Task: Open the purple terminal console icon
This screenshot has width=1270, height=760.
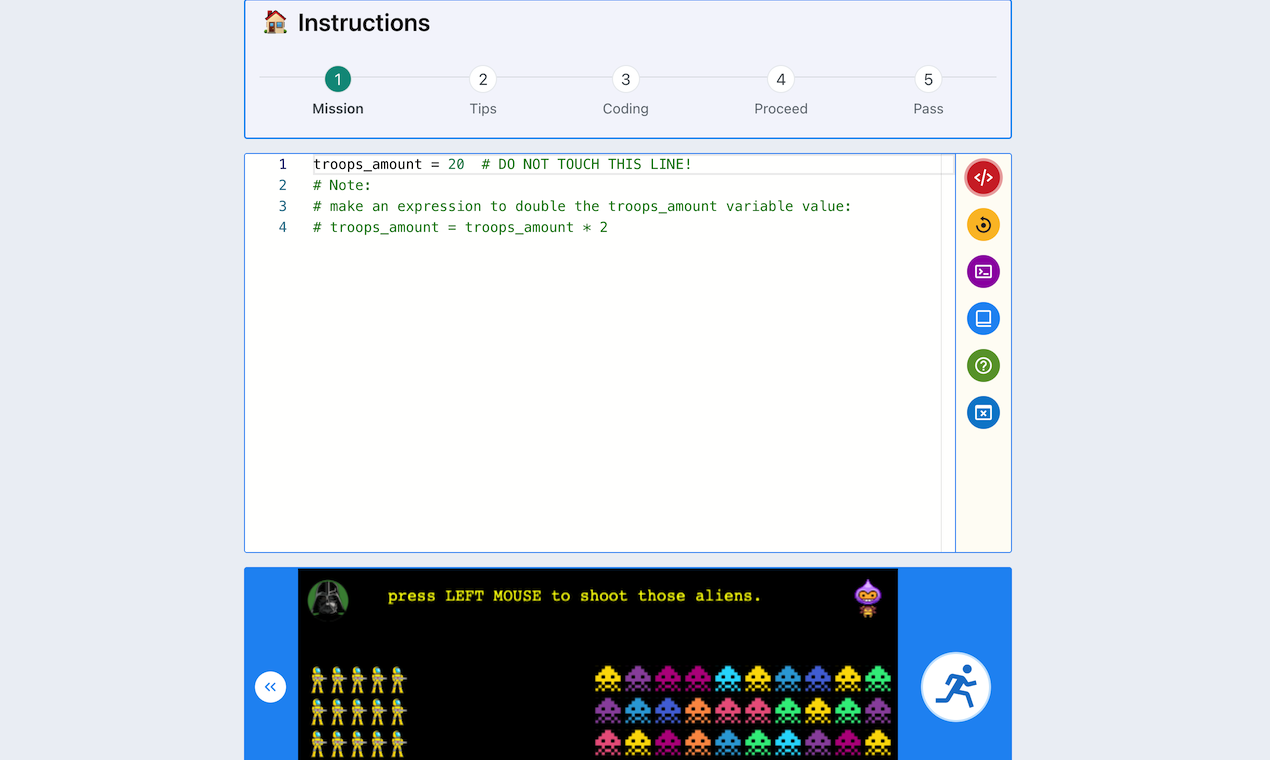Action: point(983,272)
